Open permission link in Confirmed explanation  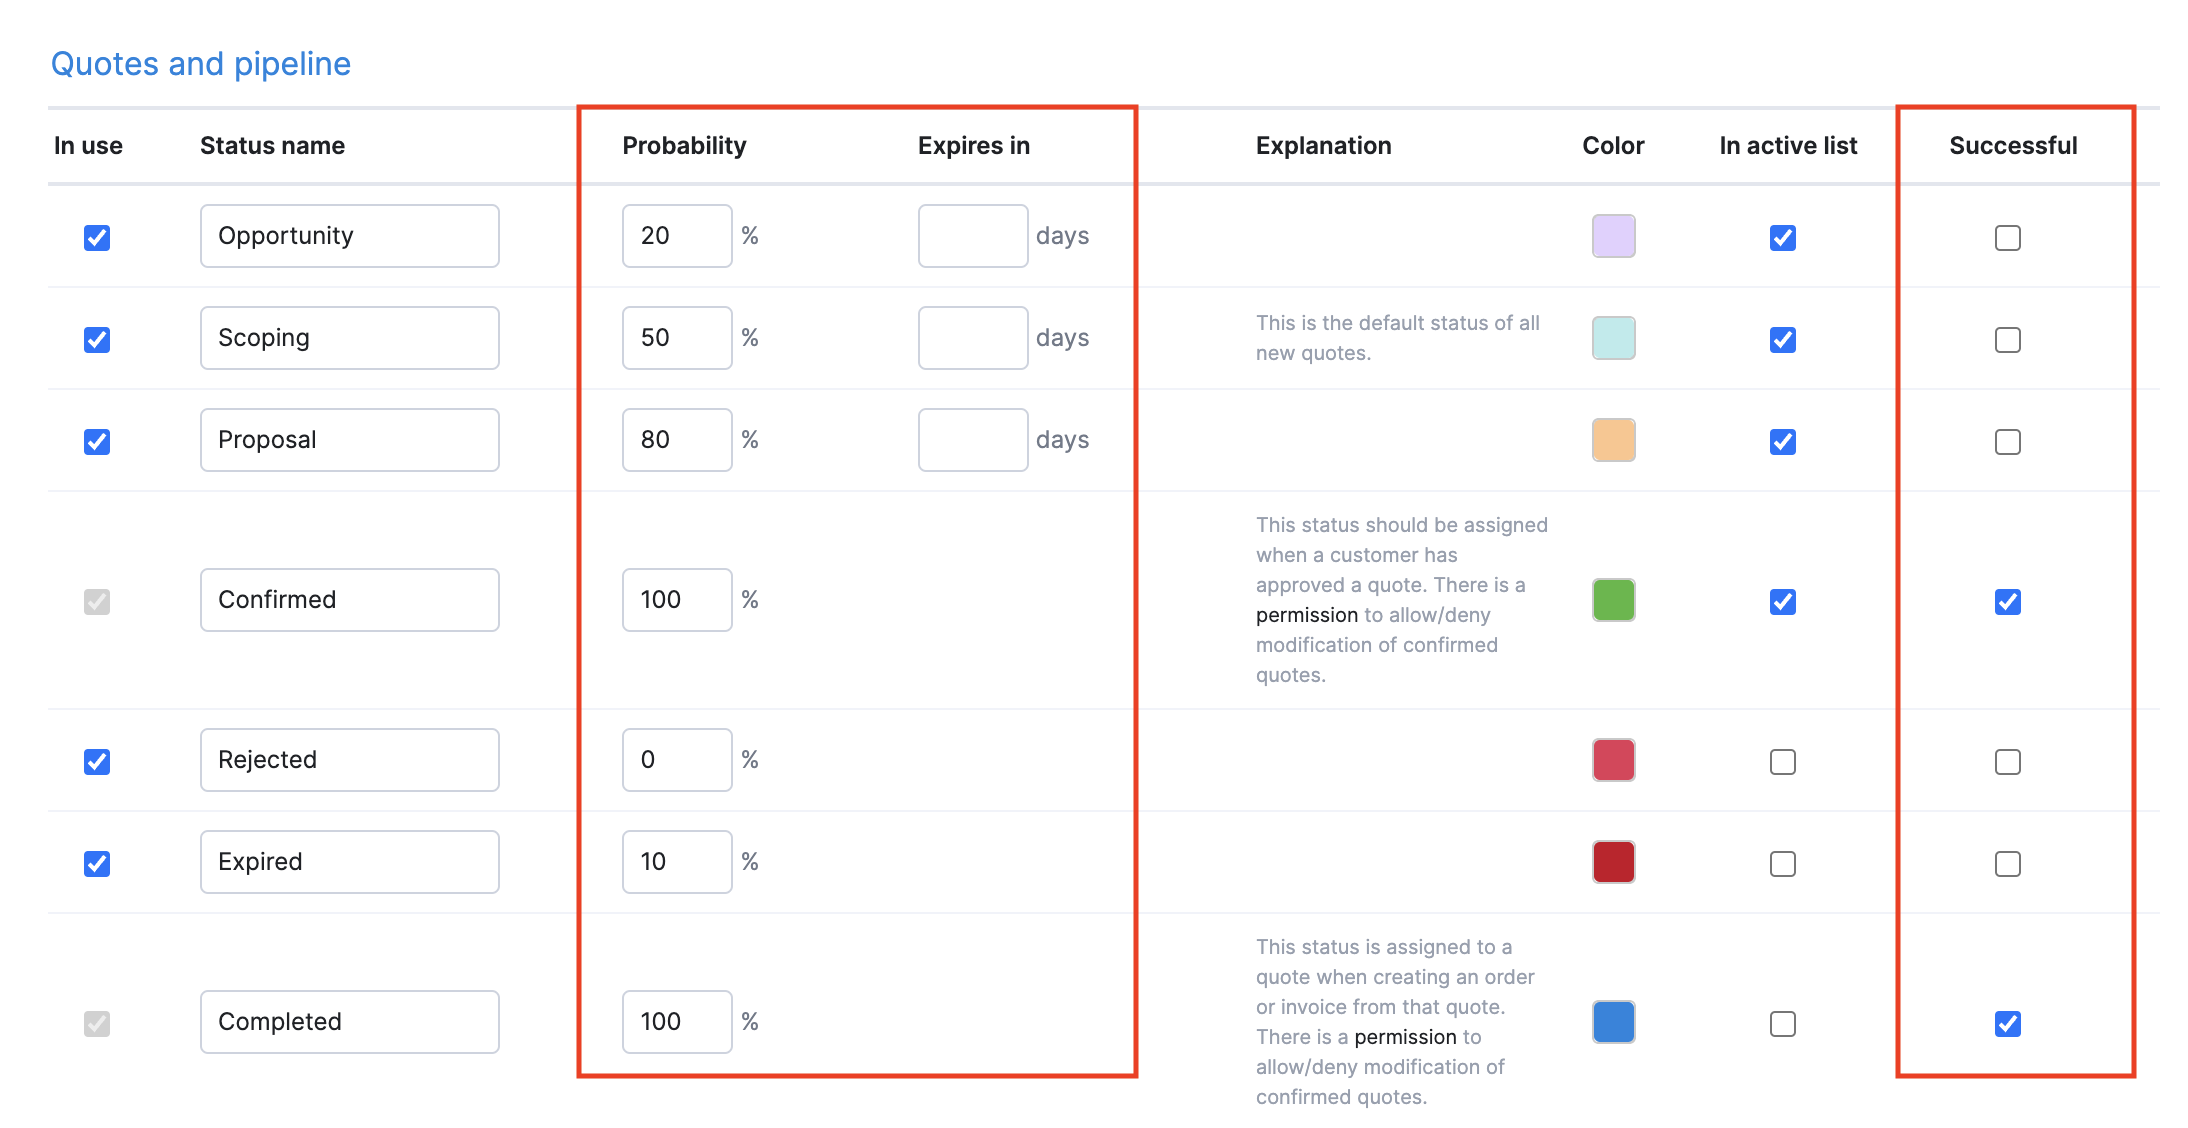coord(1306,615)
